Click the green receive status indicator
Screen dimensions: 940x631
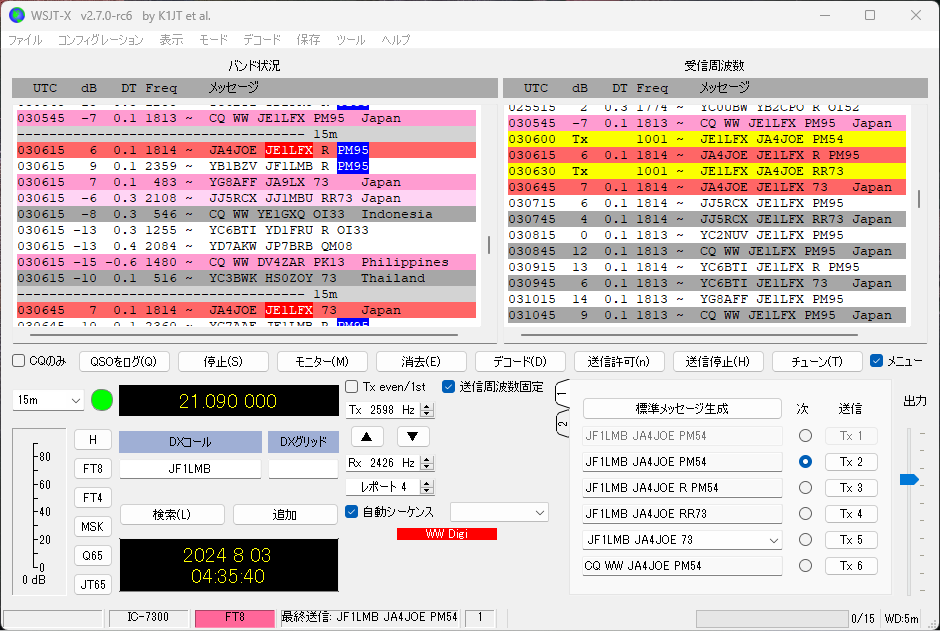click(x=102, y=400)
